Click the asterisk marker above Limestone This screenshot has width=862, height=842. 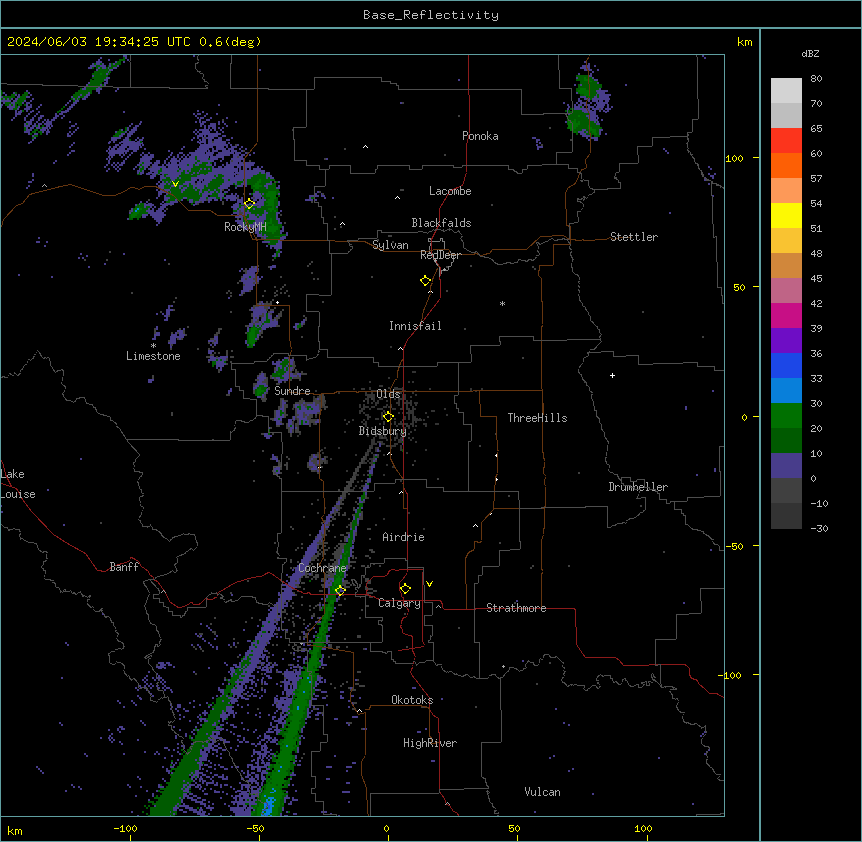[153, 346]
